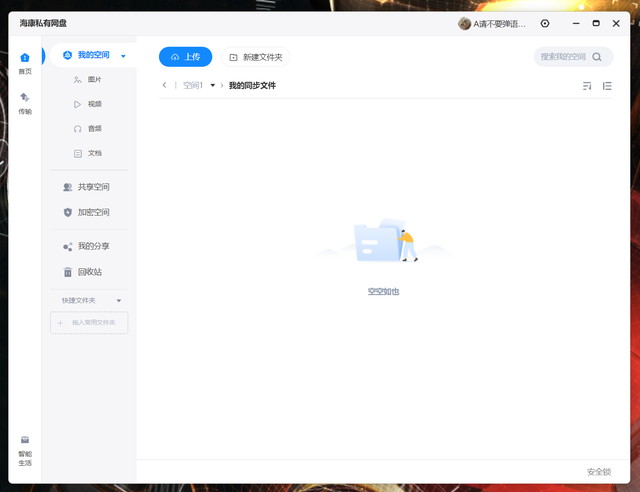Select 视频 category
The height and width of the screenshot is (492, 640).
(x=87, y=104)
